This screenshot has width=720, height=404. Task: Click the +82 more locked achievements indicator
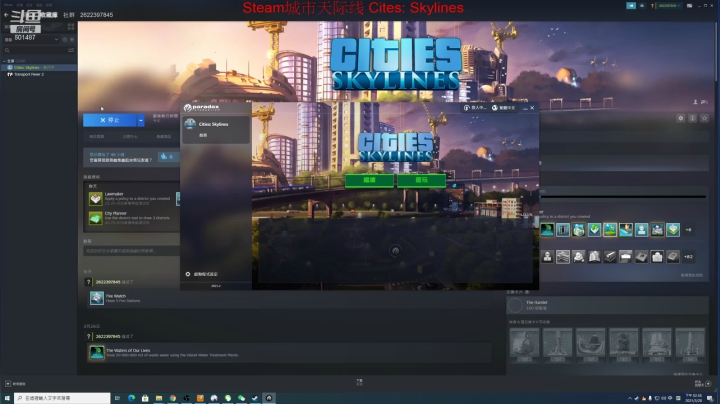pyautogui.click(x=688, y=257)
